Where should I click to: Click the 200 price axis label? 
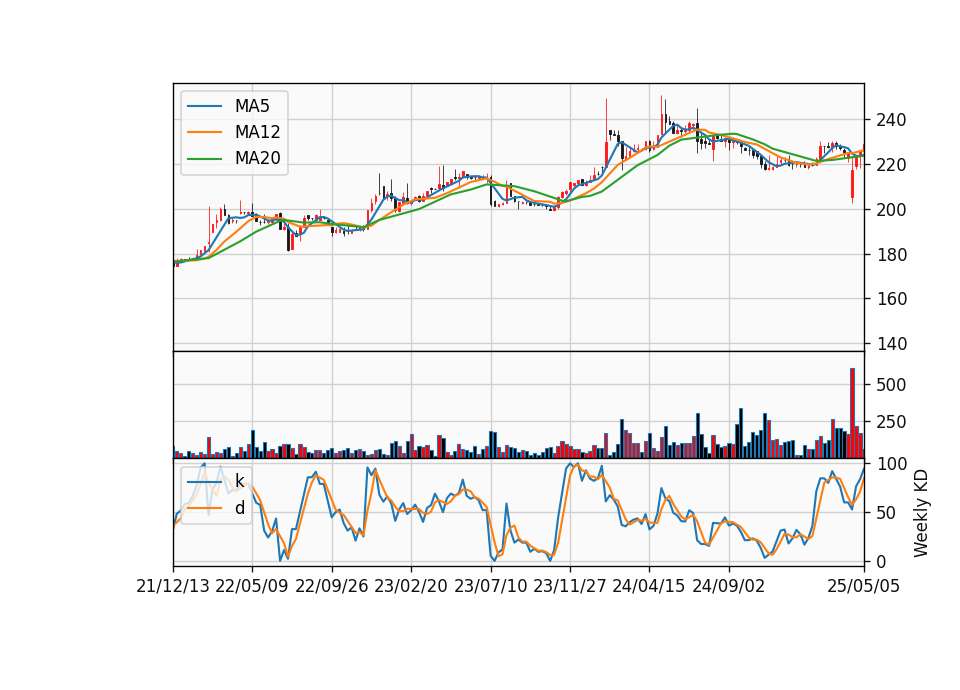coord(891,209)
